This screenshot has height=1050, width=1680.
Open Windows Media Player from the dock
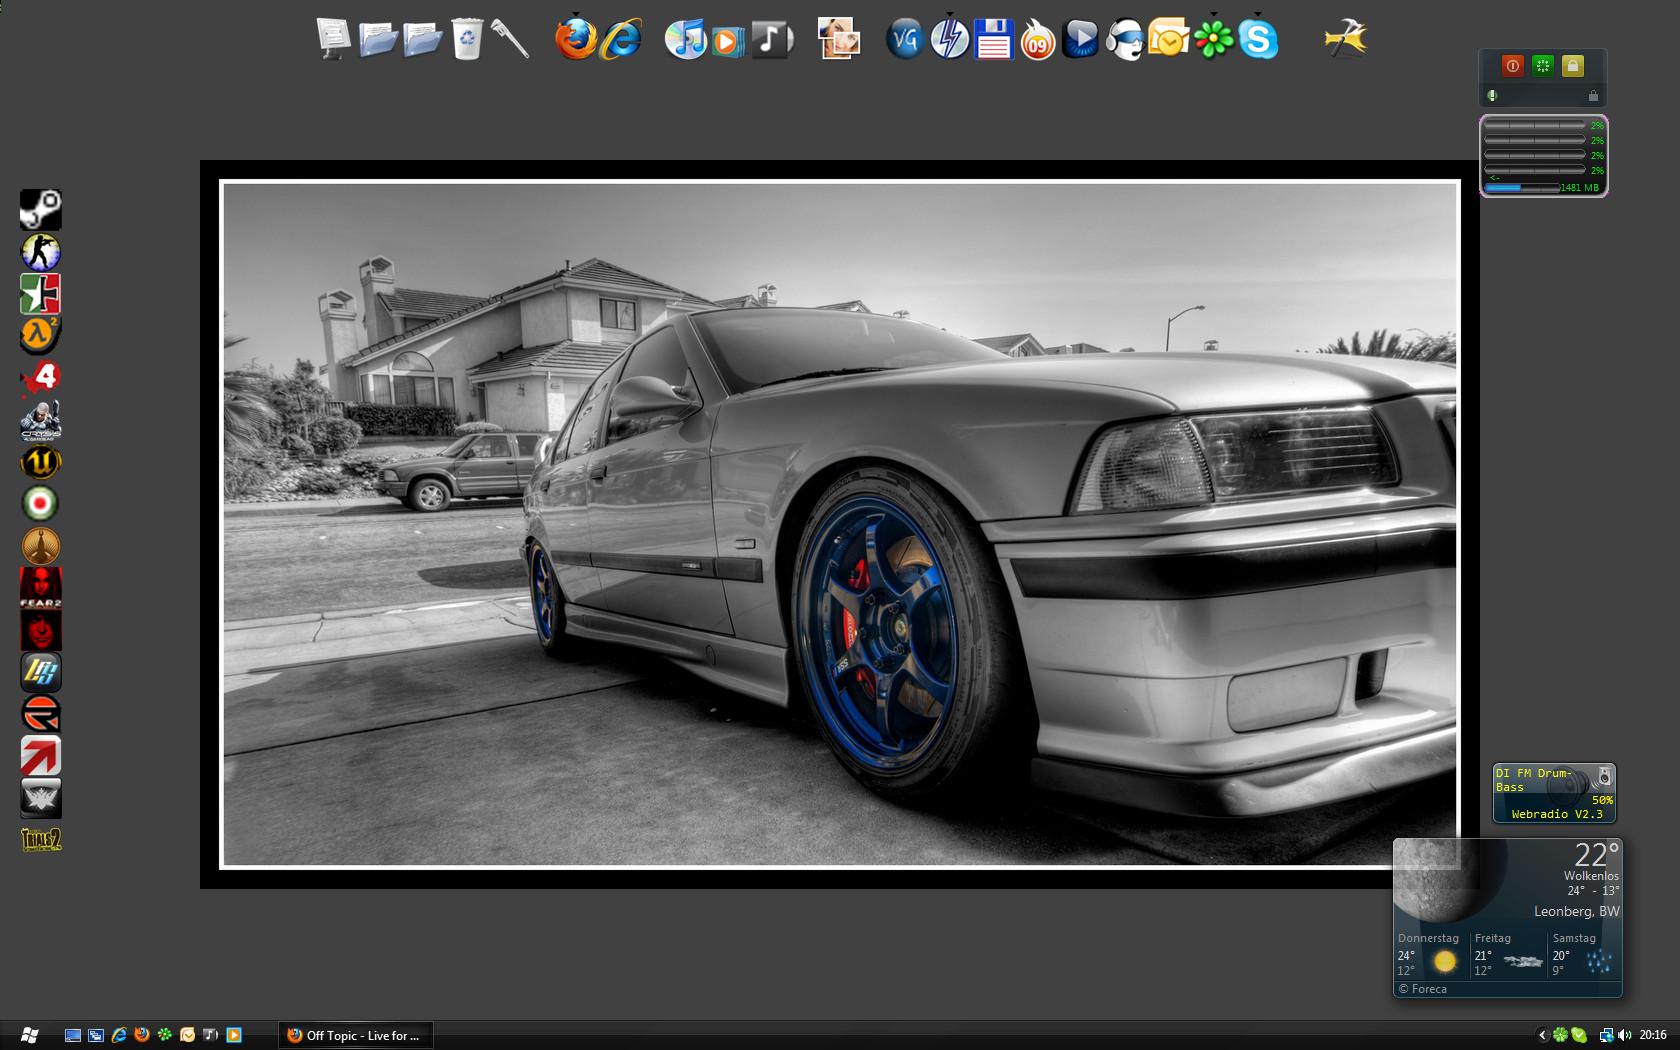point(728,40)
